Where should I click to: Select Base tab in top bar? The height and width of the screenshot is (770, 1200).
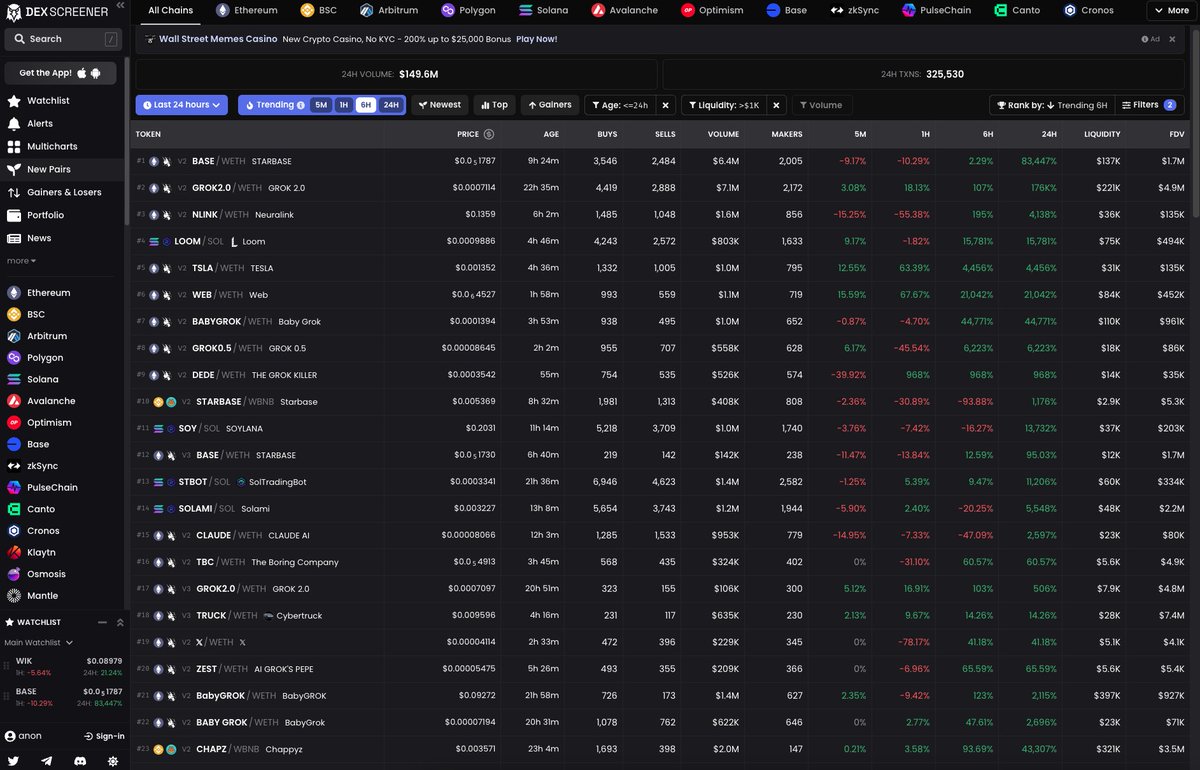pos(787,11)
